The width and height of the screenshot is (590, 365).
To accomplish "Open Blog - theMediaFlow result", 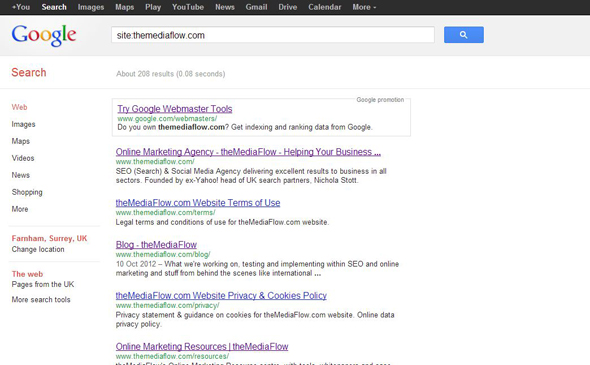I will 156,245.
